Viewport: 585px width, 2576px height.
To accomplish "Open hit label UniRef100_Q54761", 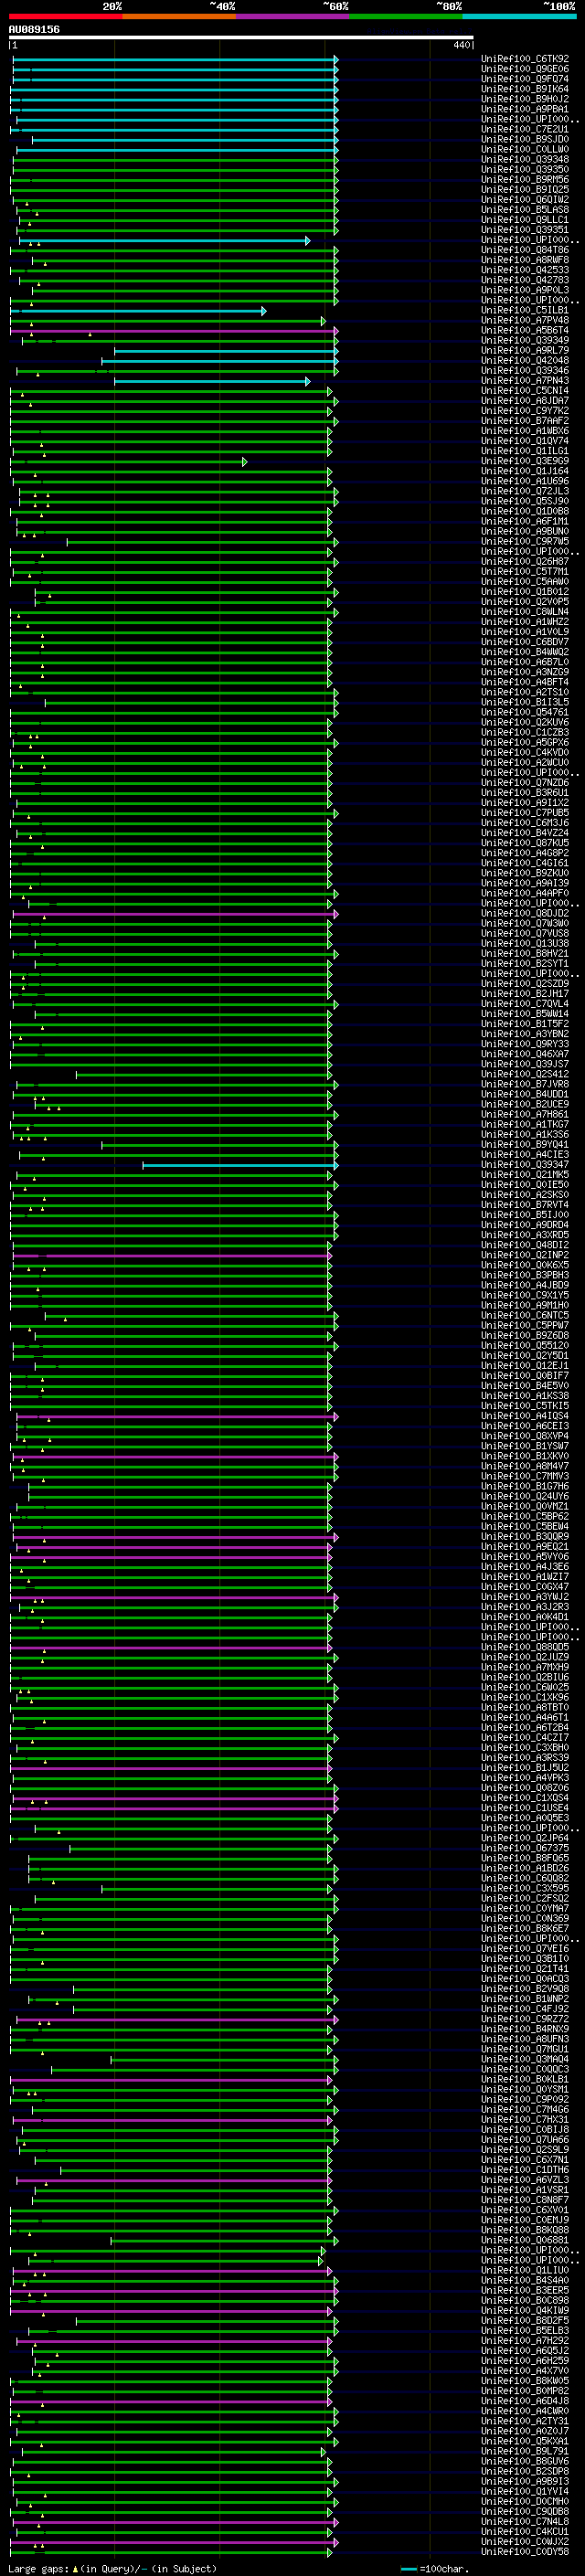I will (x=525, y=713).
